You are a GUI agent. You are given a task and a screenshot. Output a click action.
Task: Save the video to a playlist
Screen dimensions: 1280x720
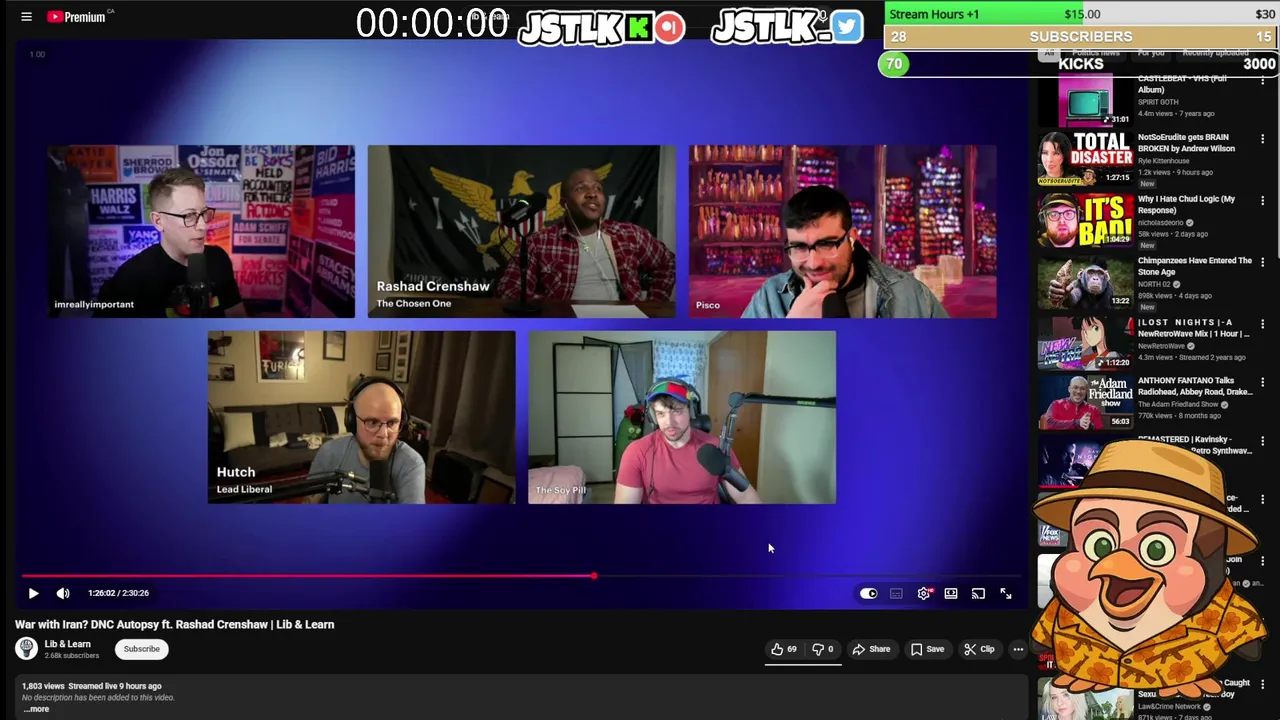click(x=927, y=649)
